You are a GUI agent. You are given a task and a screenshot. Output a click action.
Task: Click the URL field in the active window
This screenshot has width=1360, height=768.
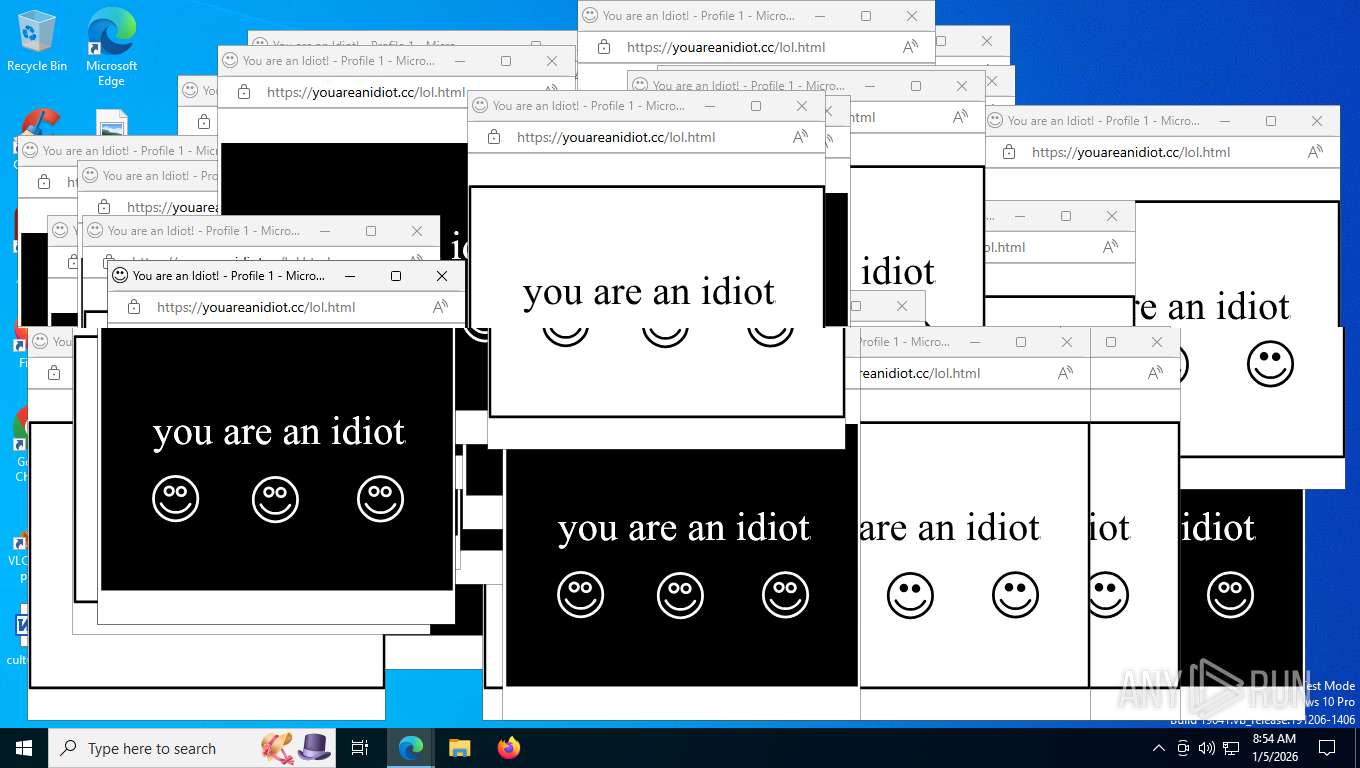coord(256,307)
